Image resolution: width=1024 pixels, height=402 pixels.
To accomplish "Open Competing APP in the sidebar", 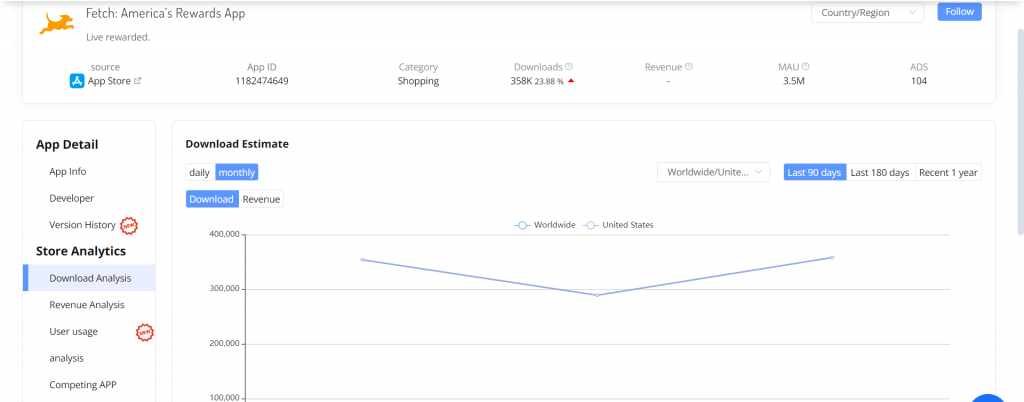I will click(x=81, y=384).
